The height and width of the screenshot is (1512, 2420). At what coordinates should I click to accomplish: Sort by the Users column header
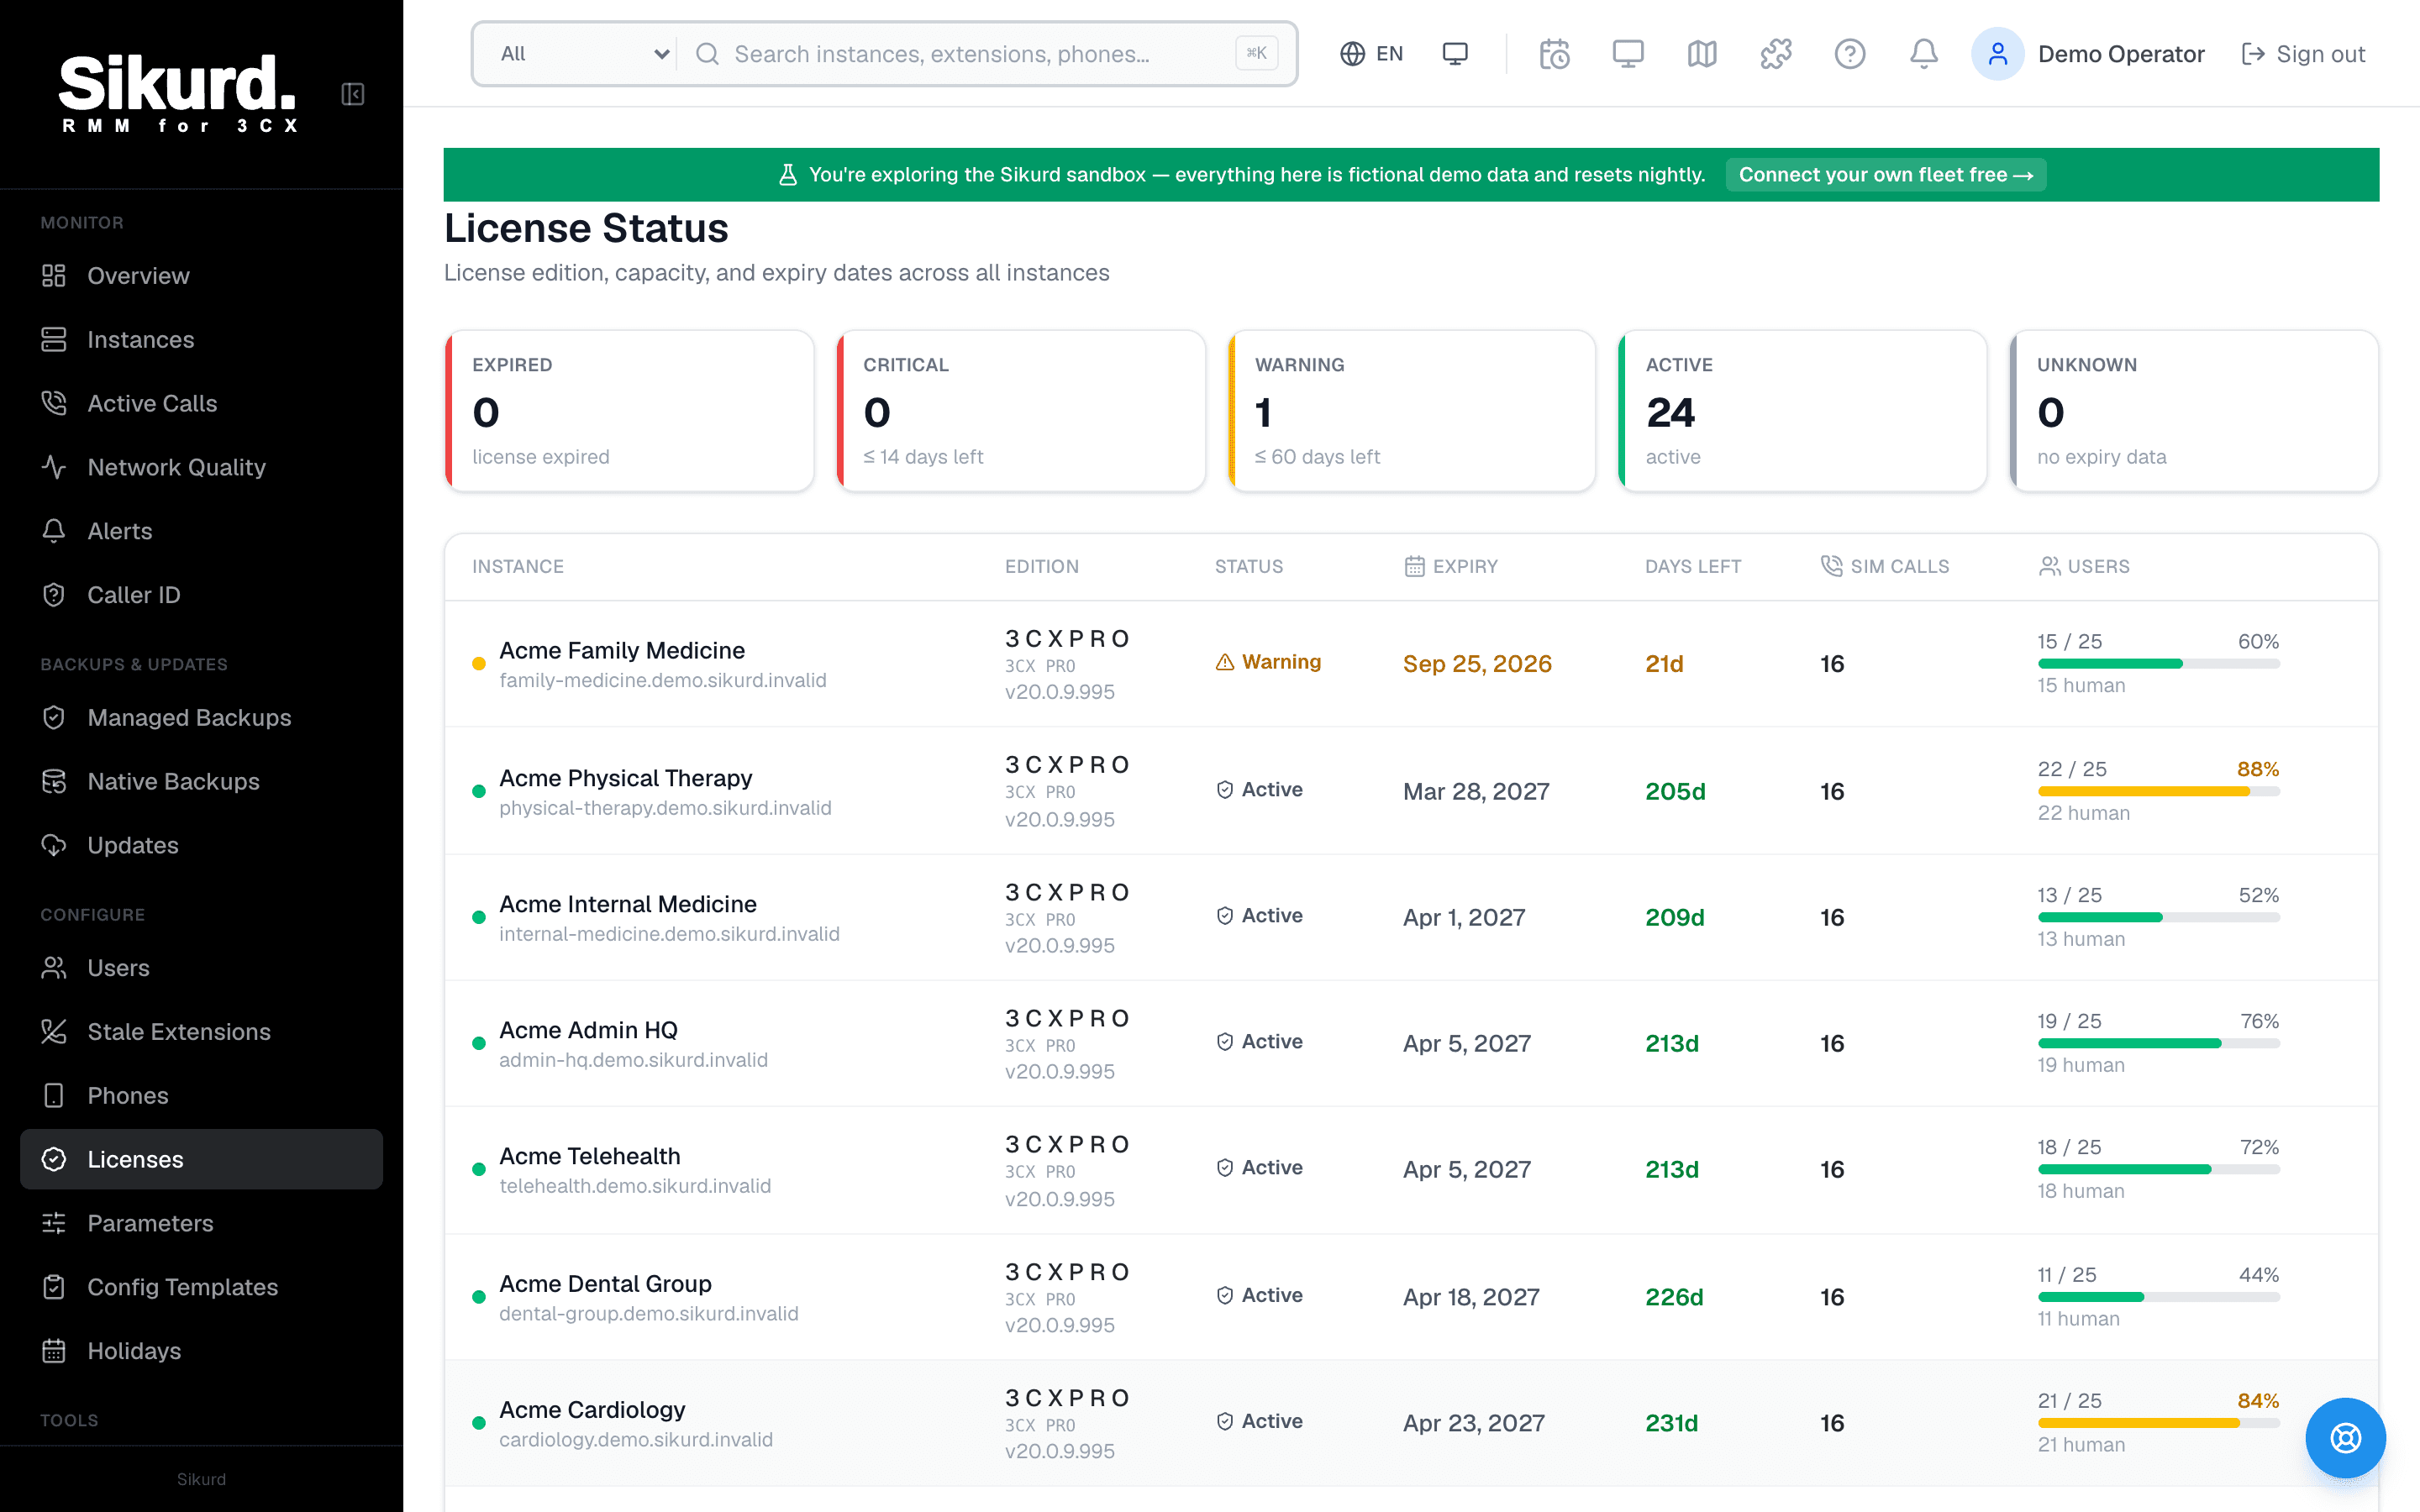[x=2084, y=567]
